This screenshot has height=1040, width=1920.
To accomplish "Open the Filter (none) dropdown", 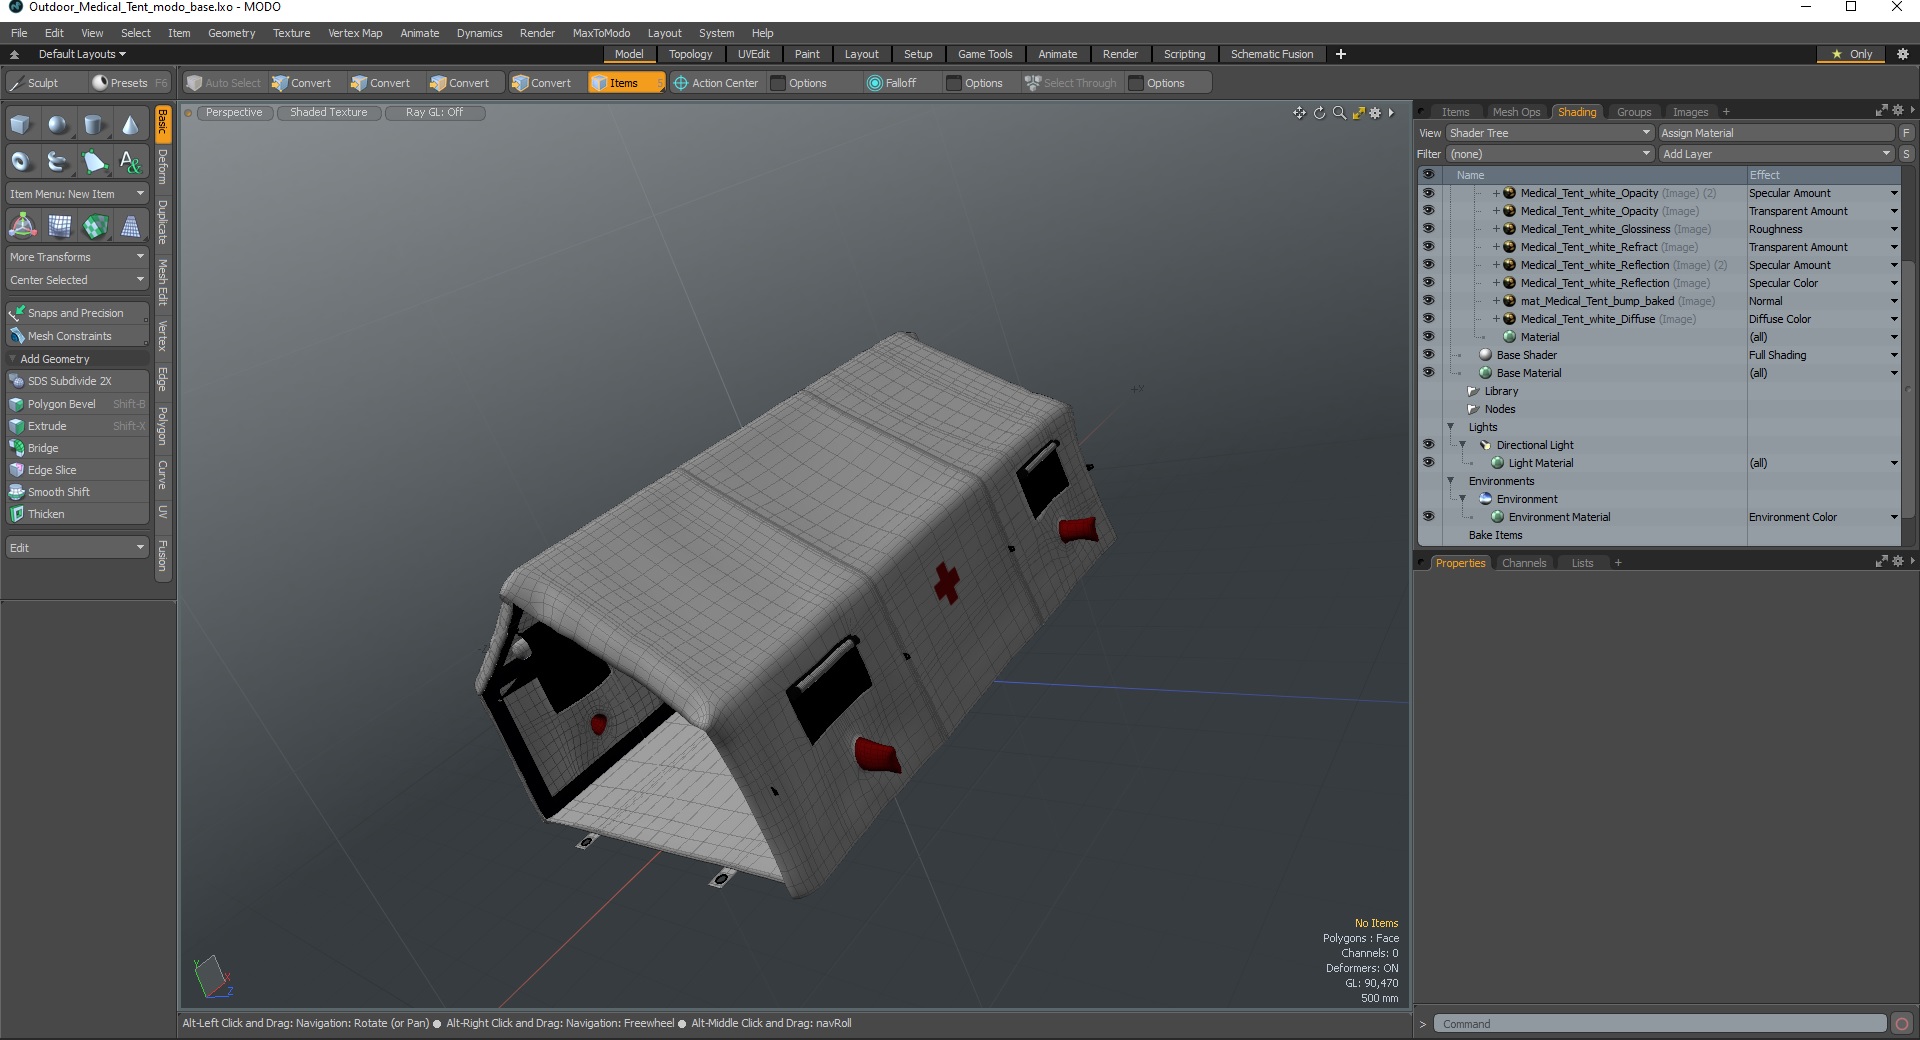I will 1549,154.
